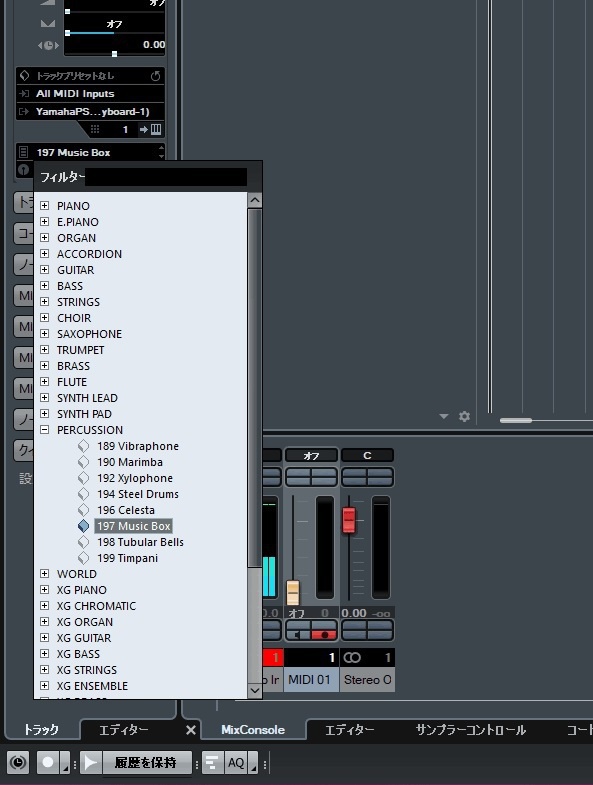
Task: Click the patch list icon beside 197 Music Box
Action: [x=23, y=152]
